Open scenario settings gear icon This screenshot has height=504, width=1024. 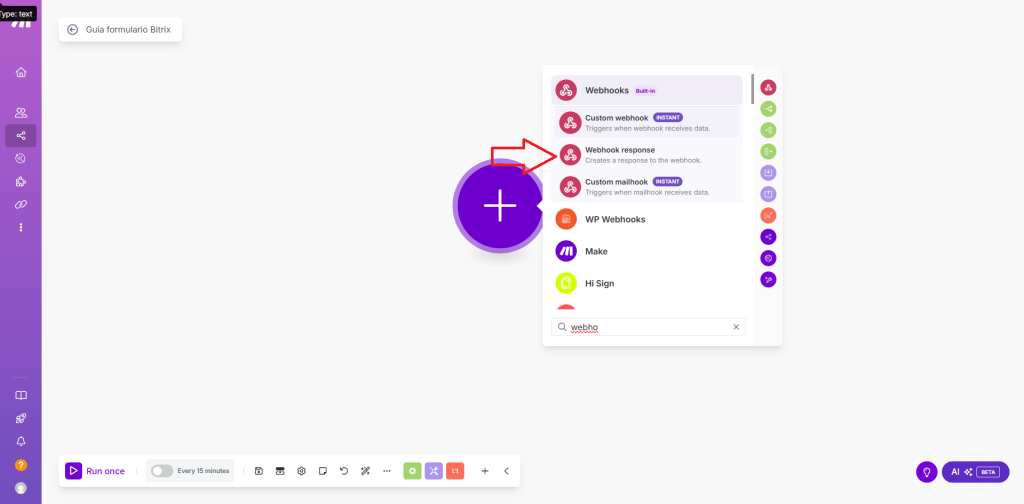tap(301, 471)
